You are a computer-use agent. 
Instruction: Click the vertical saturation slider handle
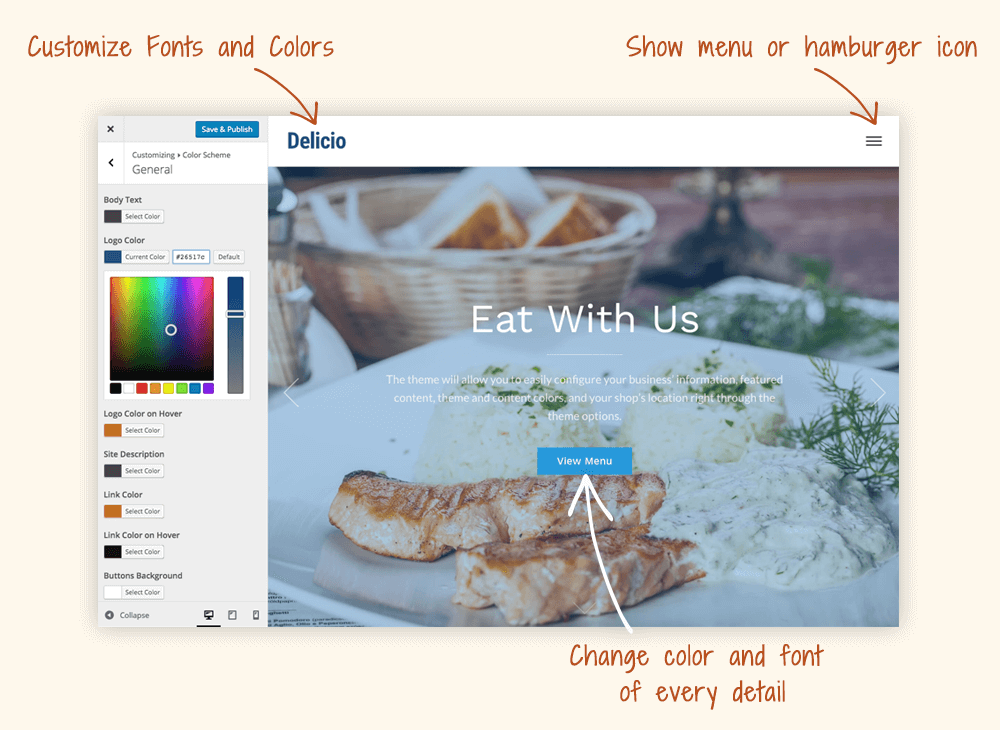point(235,314)
